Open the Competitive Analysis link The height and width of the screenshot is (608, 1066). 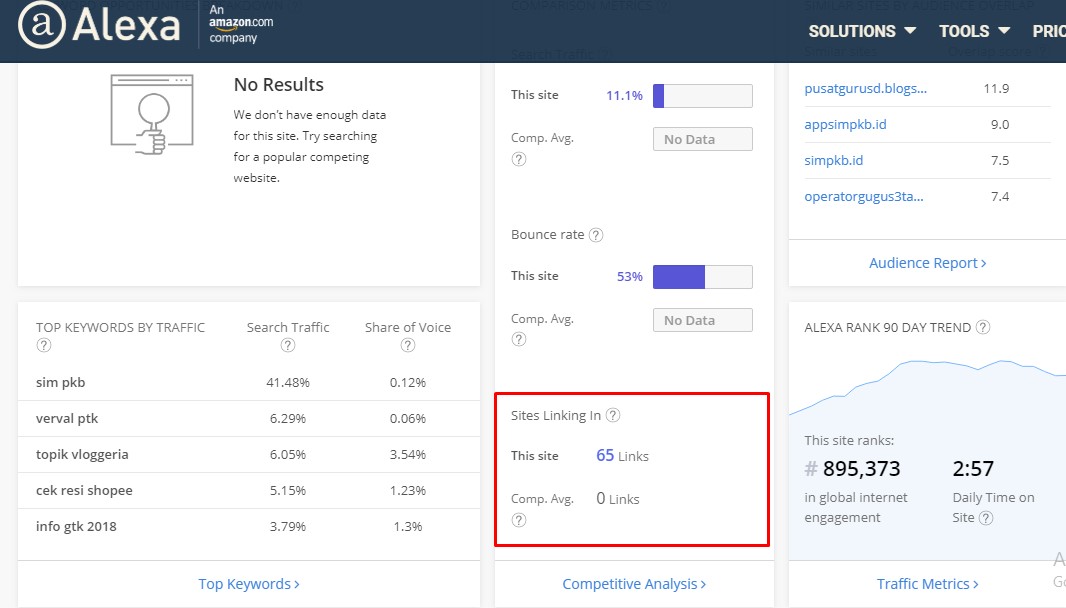click(x=634, y=584)
